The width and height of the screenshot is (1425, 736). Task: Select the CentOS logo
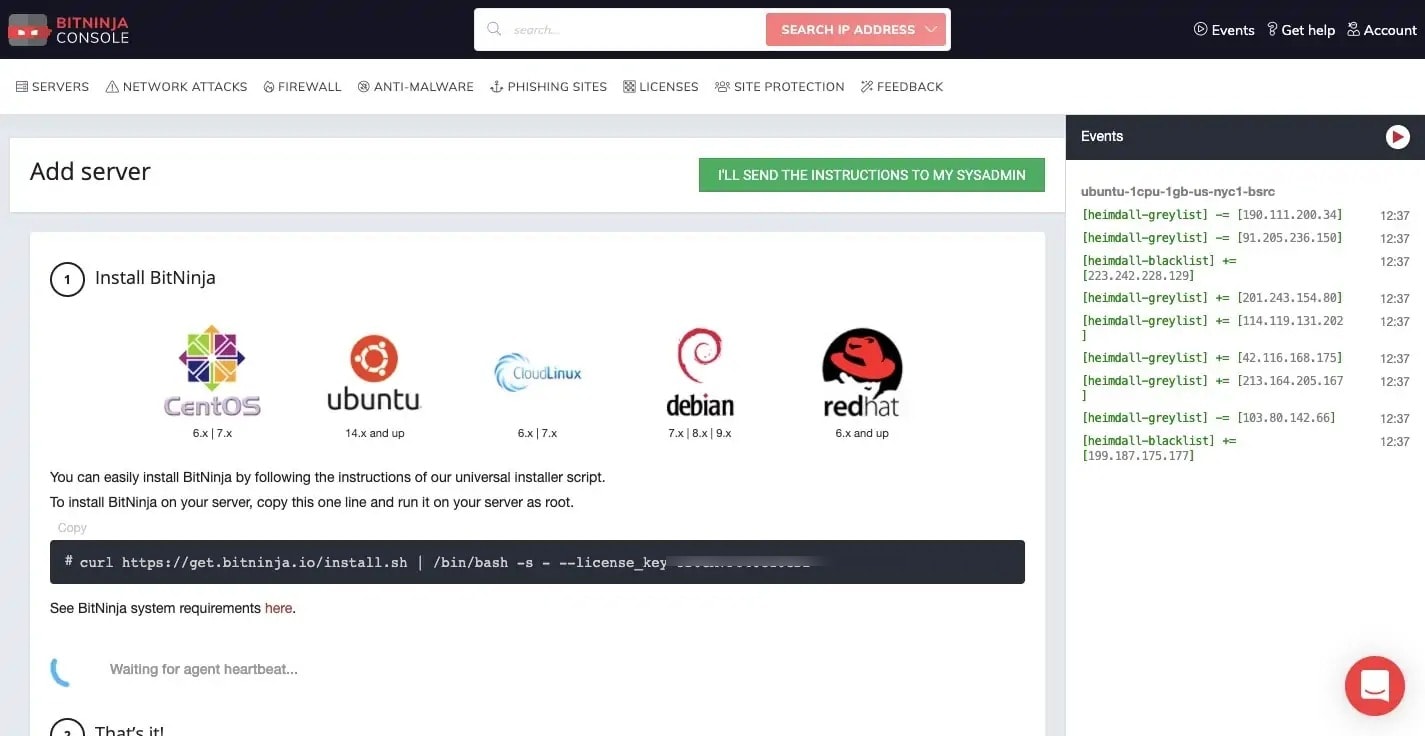click(x=212, y=371)
